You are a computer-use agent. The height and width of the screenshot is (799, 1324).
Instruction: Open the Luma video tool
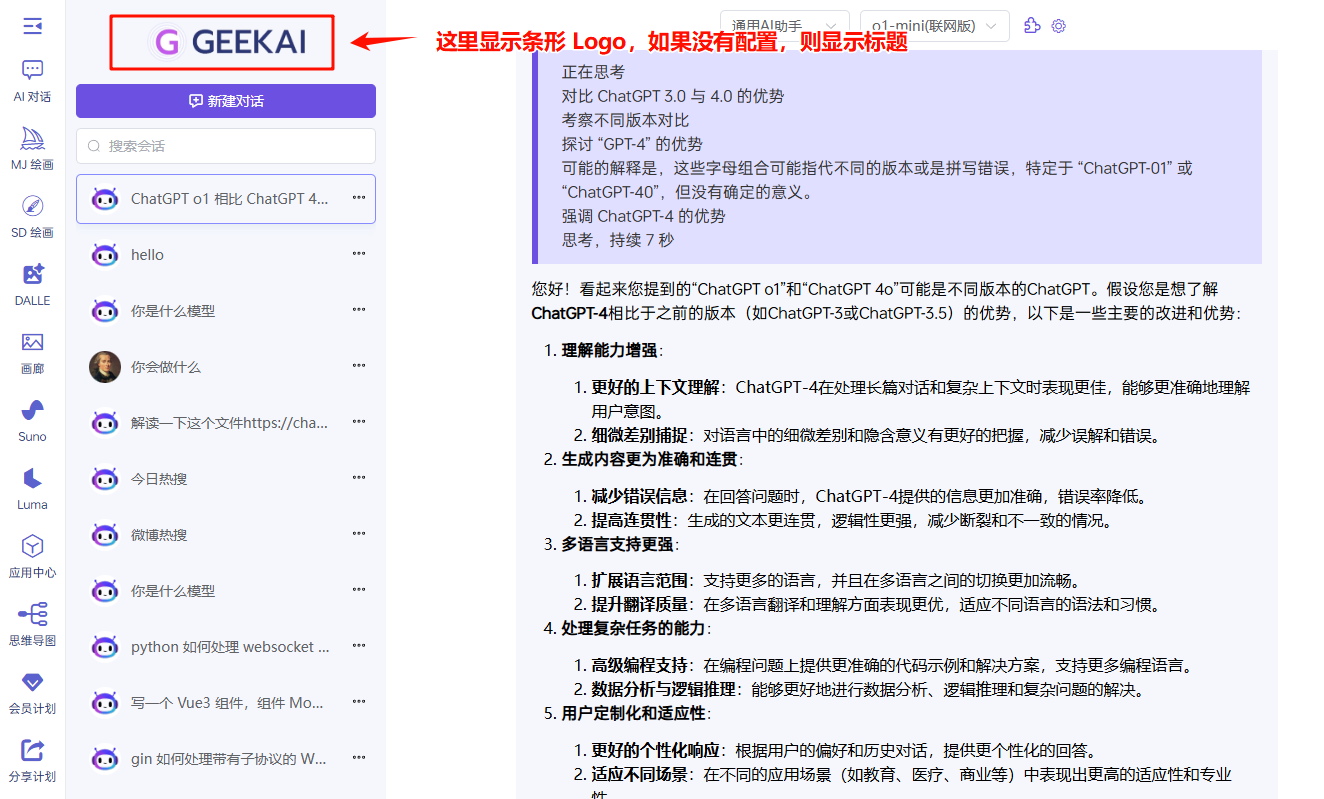click(x=32, y=488)
